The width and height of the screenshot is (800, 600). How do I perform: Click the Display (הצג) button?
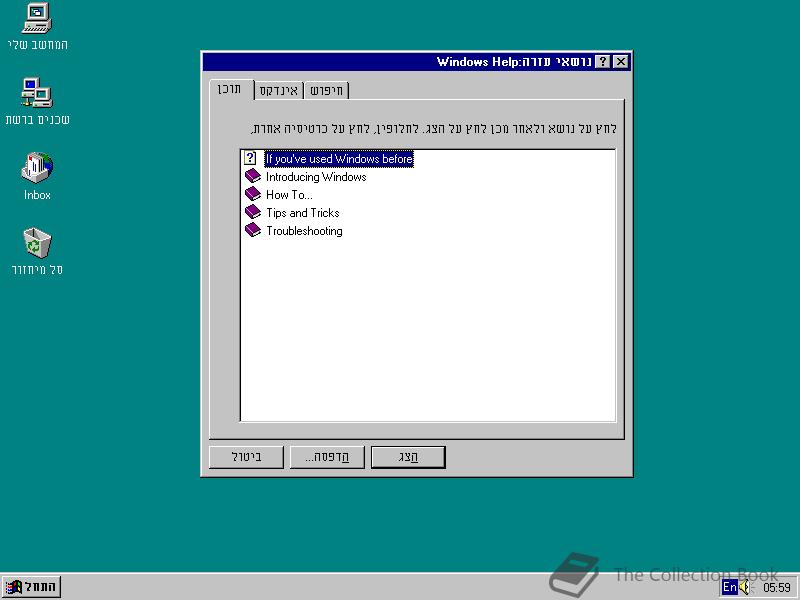[408, 457]
